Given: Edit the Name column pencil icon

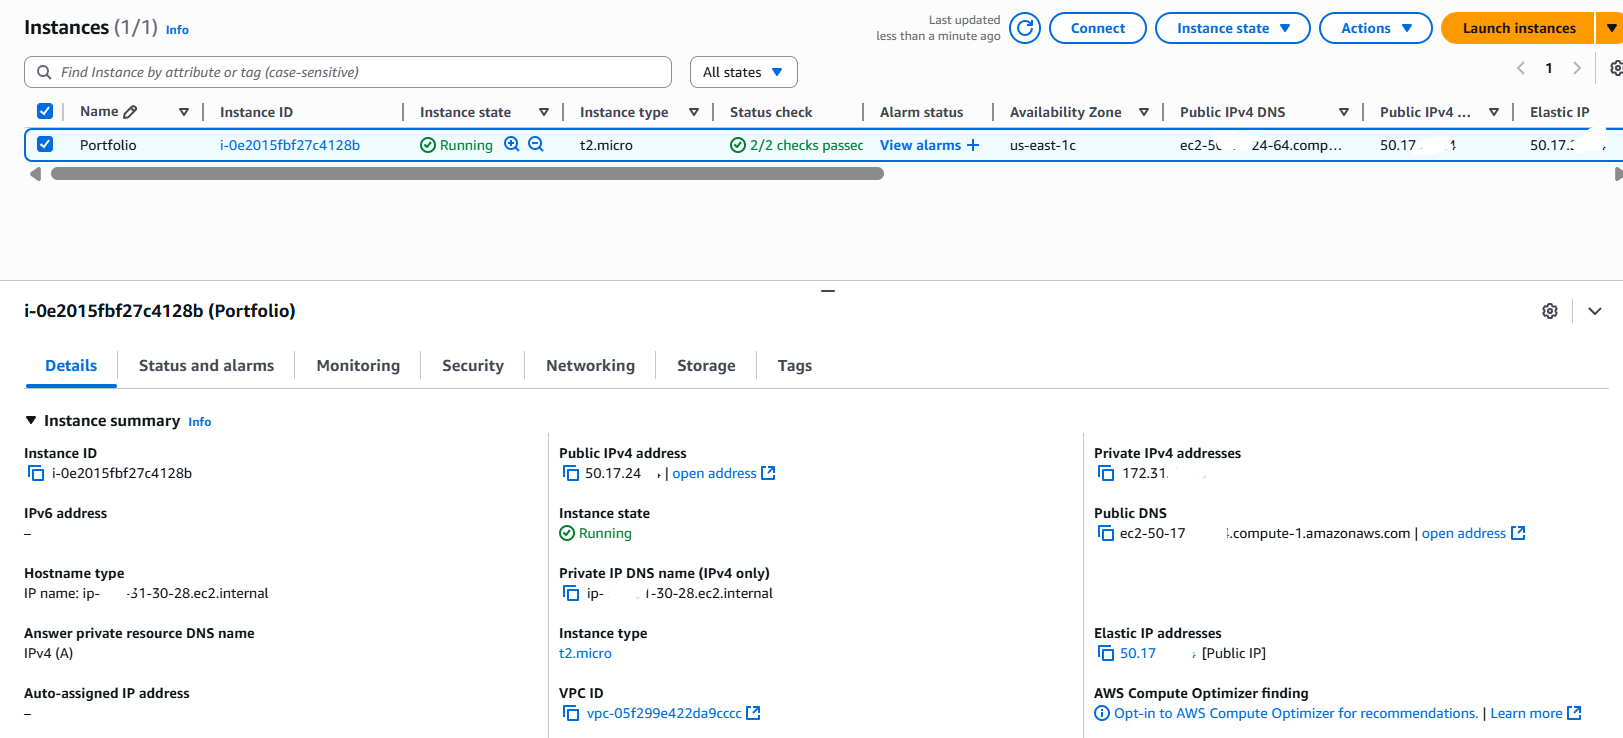Looking at the screenshot, I should point(130,112).
